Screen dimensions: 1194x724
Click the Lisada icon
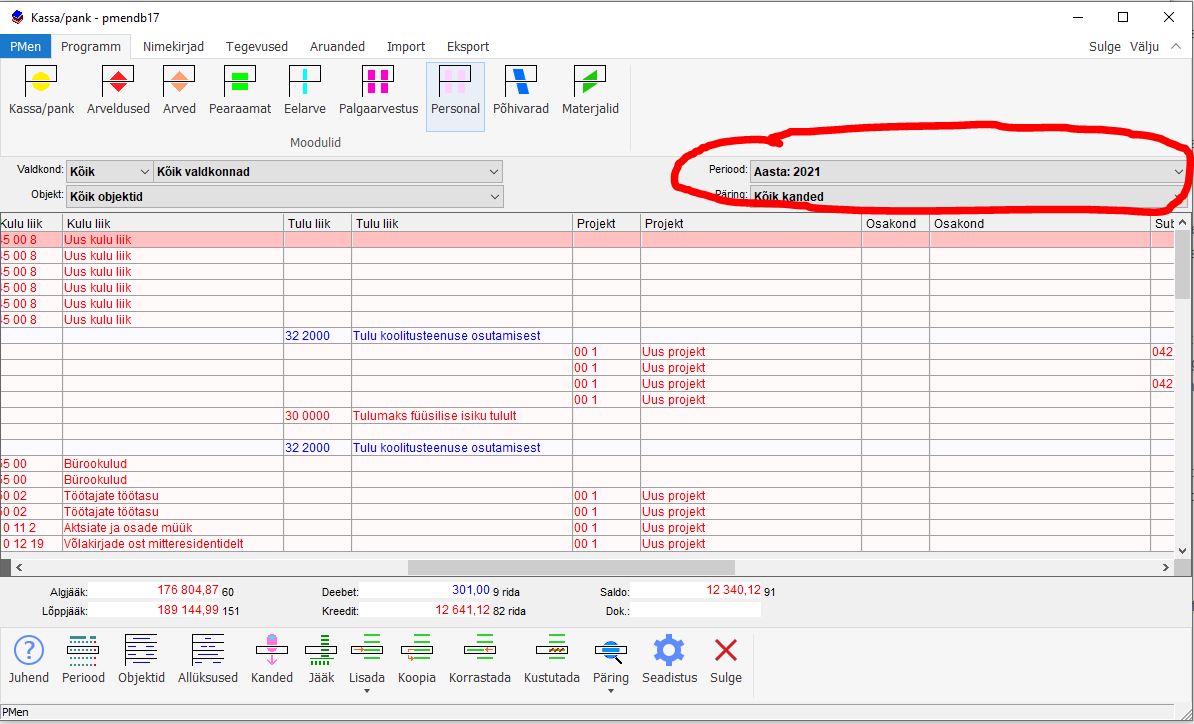(x=367, y=650)
